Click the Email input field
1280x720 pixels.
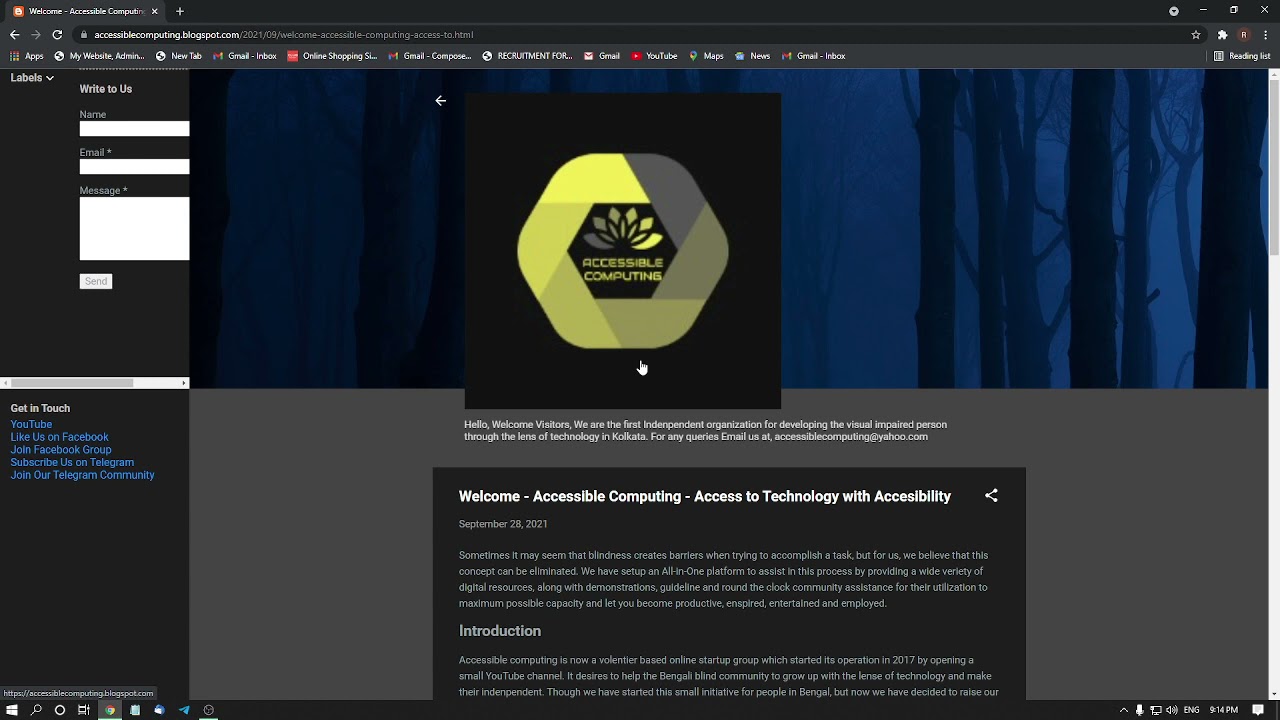[x=134, y=167]
